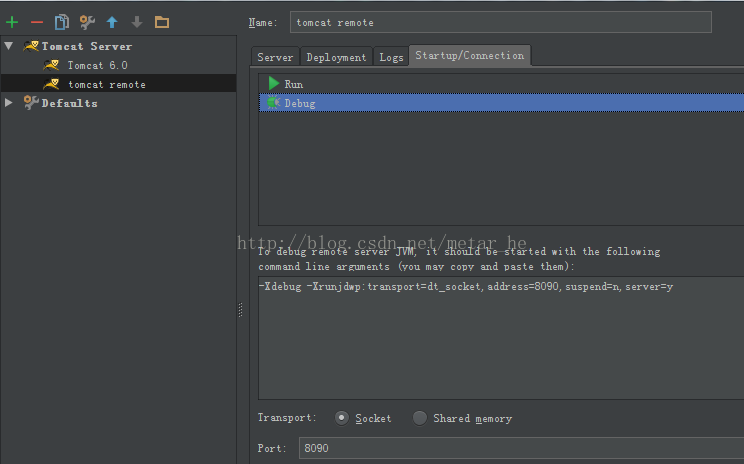Click into the Port field showing 8090
Screen dimensions: 744x464
coord(521,448)
